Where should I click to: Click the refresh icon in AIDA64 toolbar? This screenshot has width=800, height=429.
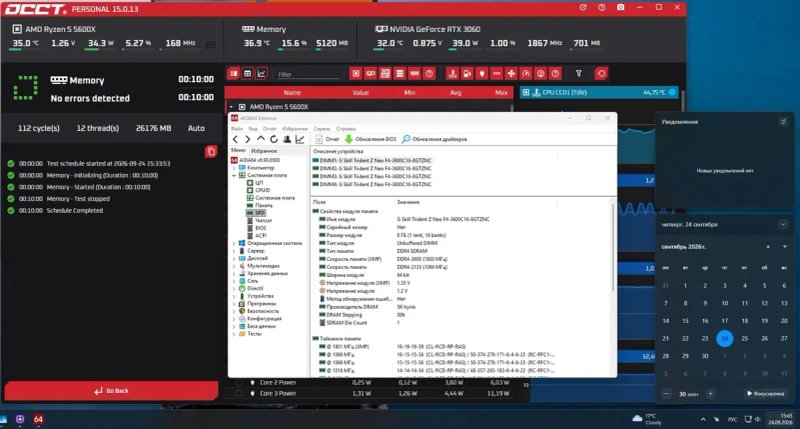tap(274, 139)
